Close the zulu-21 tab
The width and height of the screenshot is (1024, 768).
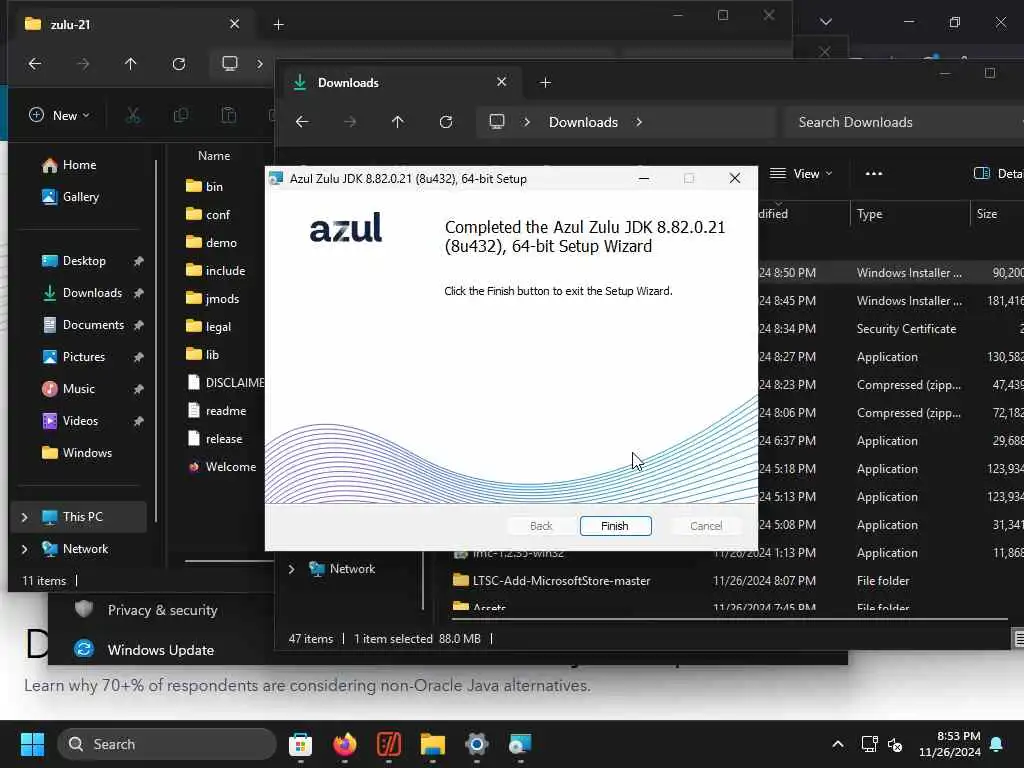pyautogui.click(x=234, y=24)
